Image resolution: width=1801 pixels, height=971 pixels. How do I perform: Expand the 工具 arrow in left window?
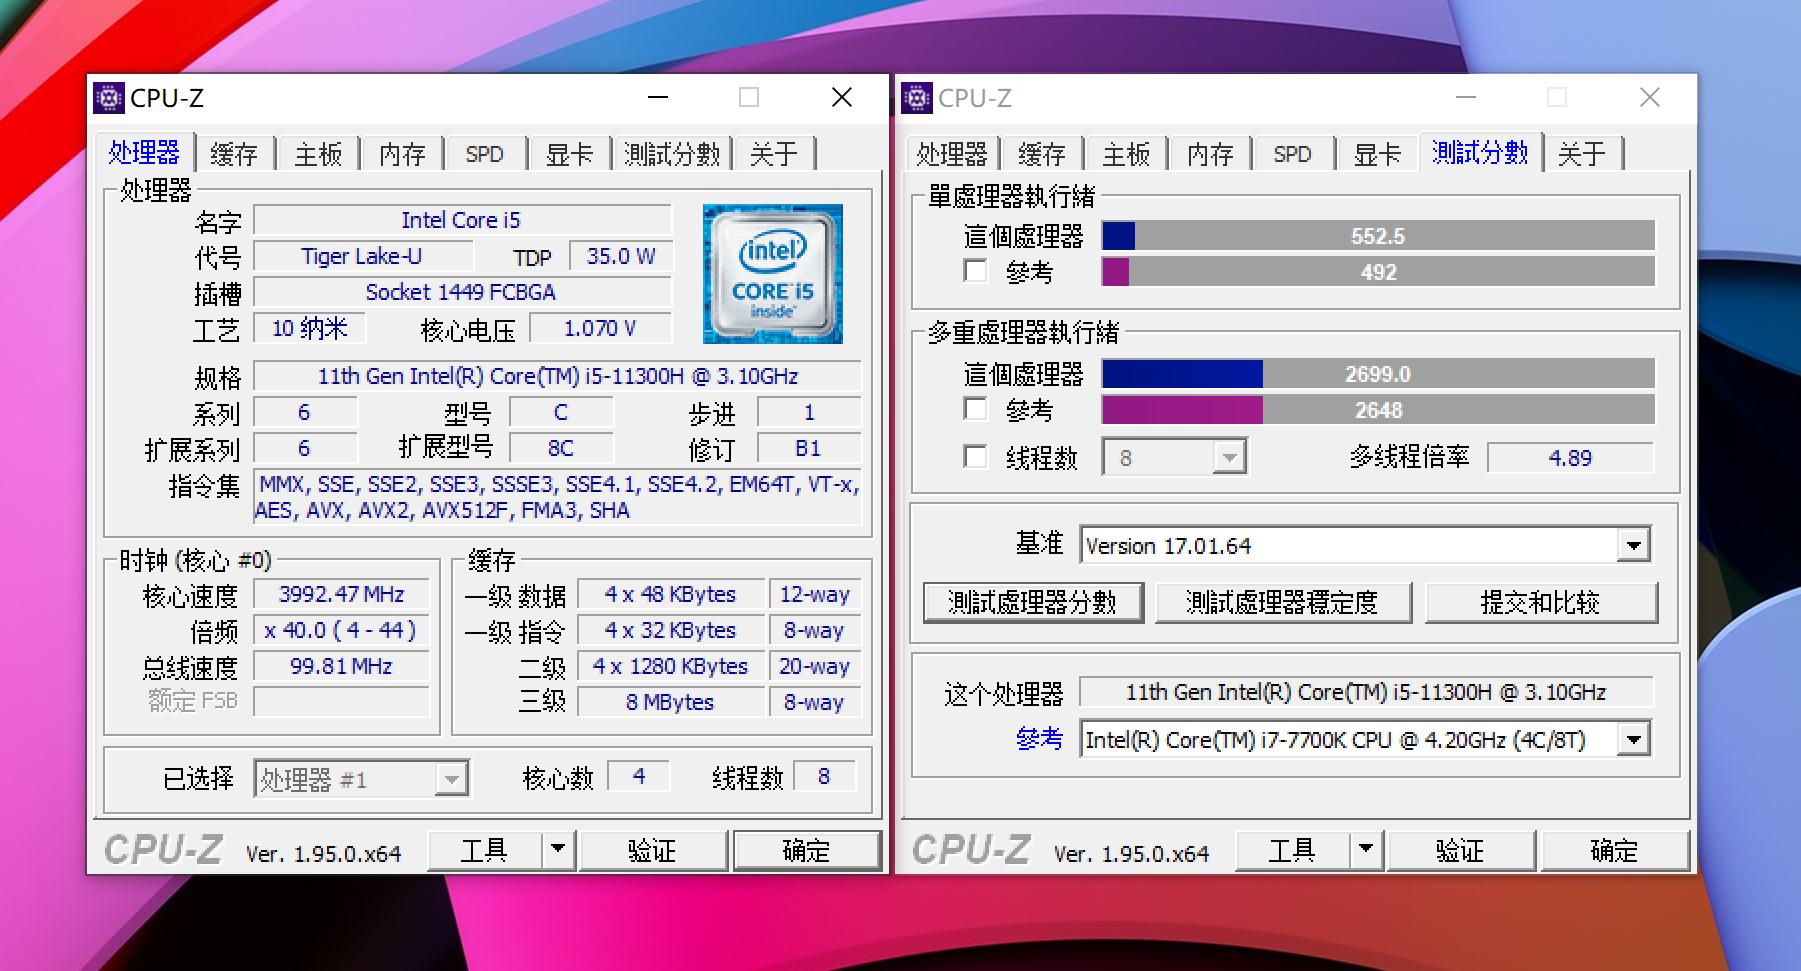(x=558, y=850)
